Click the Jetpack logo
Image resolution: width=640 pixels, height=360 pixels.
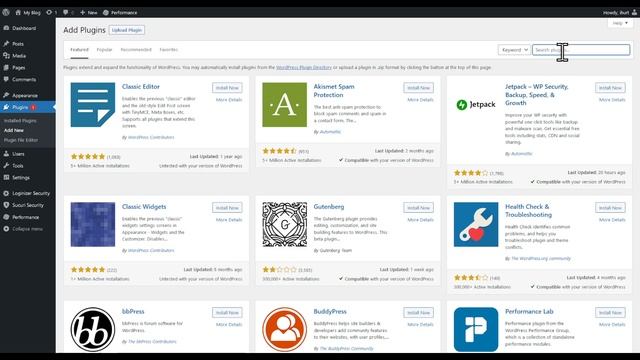coord(476,104)
